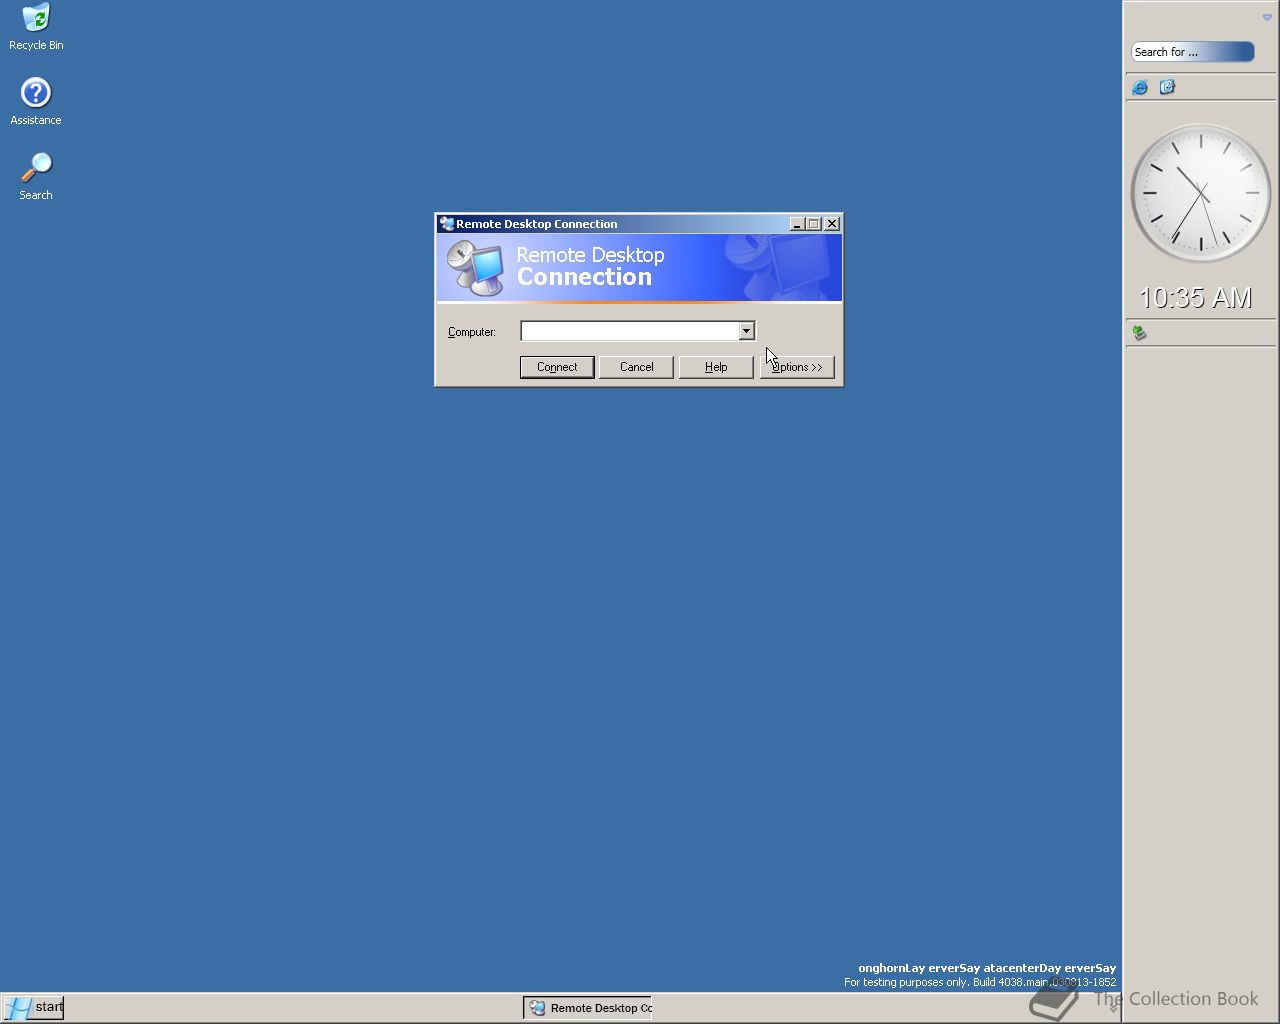Open the Search magnifier desktop icon
Image resolution: width=1280 pixels, height=1024 pixels.
(36, 176)
